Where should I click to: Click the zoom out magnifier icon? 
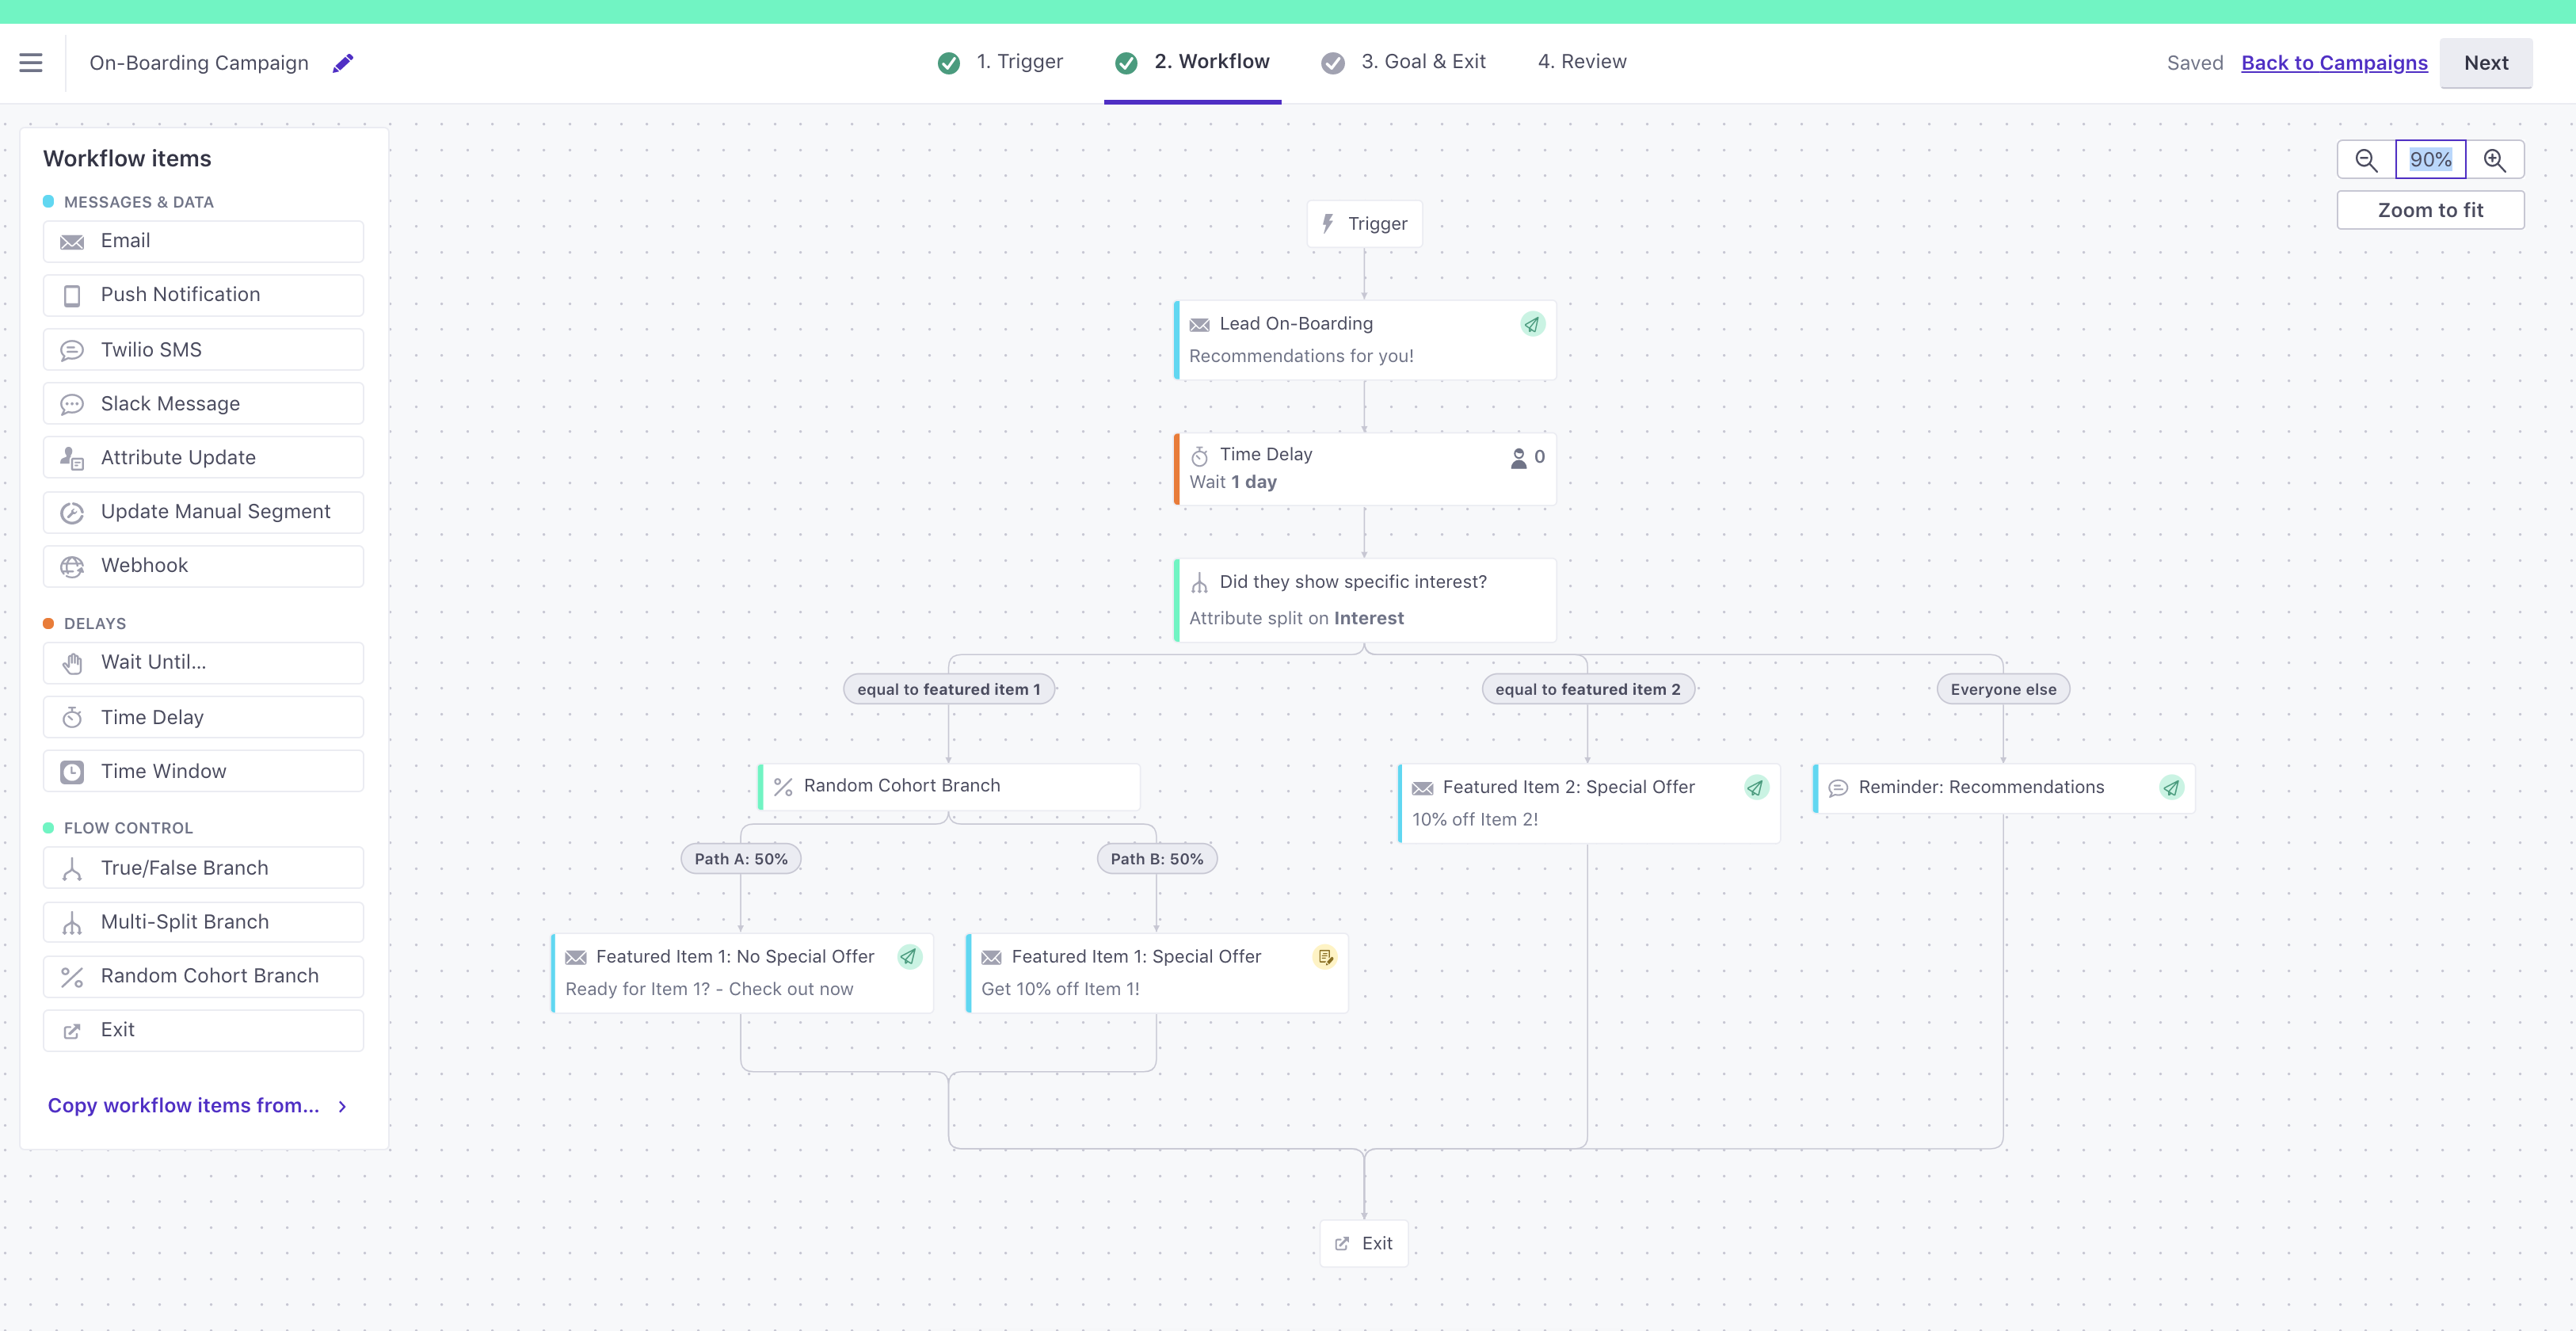(x=2366, y=160)
